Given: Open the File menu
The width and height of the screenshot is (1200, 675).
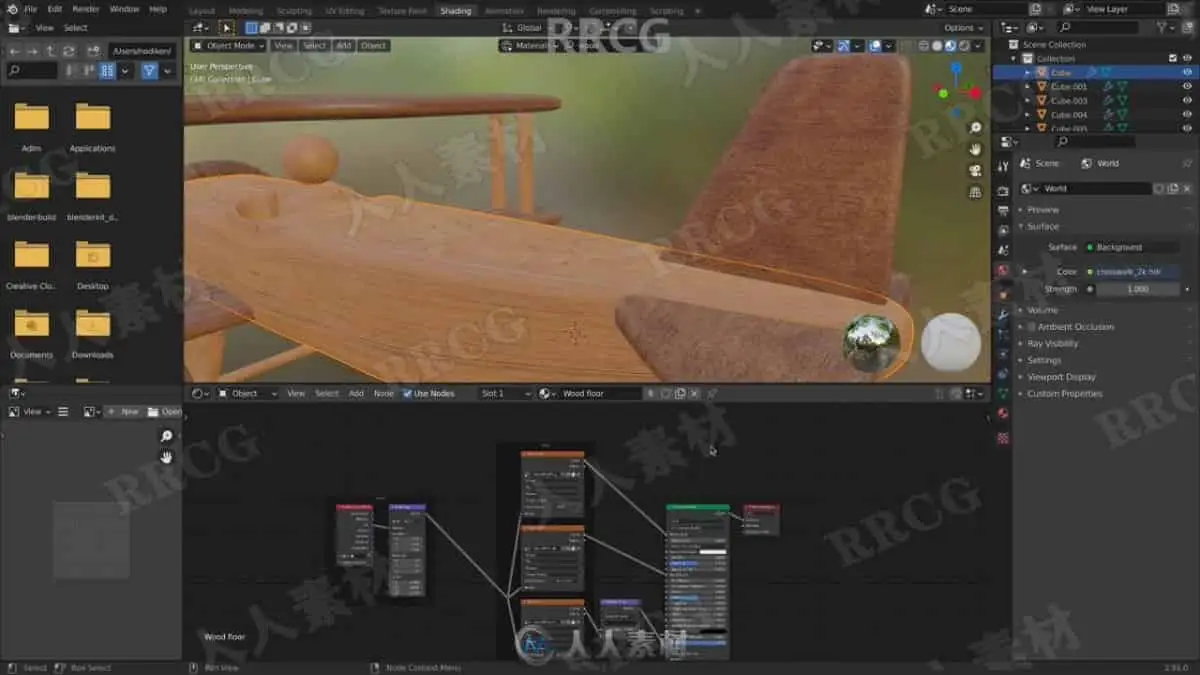Looking at the screenshot, I should 30,9.
